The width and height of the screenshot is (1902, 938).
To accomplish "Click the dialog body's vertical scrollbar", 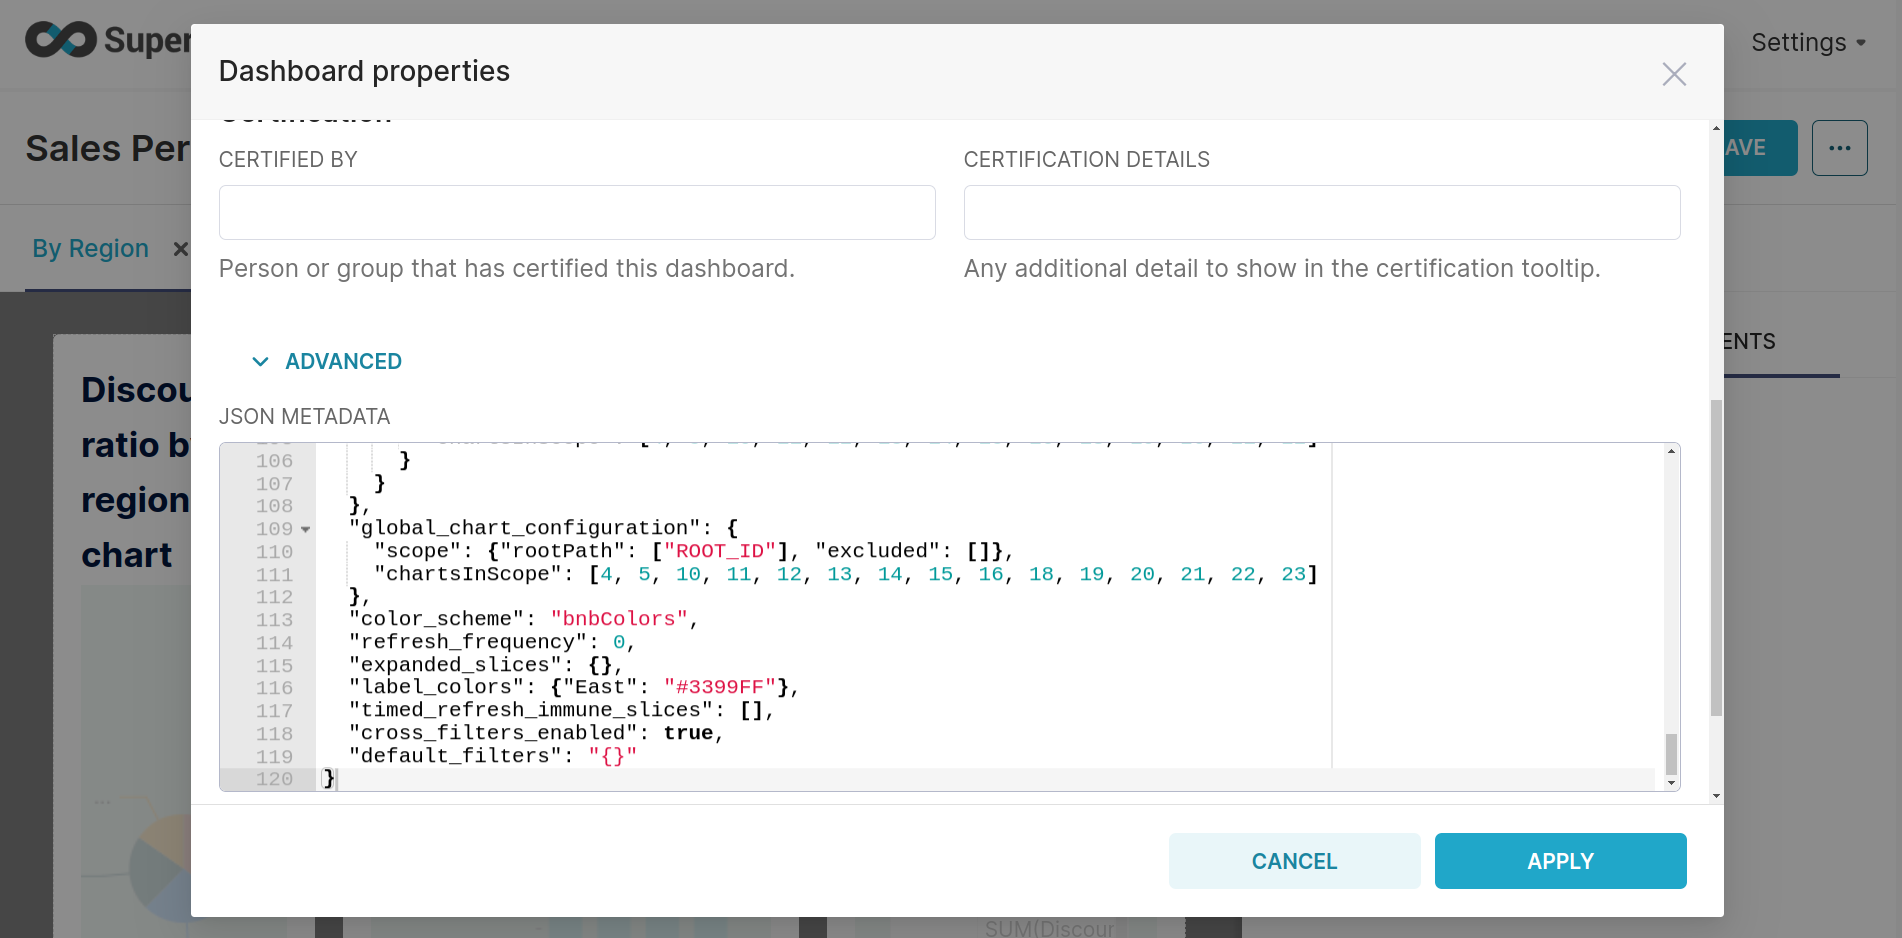I will pos(1716,558).
